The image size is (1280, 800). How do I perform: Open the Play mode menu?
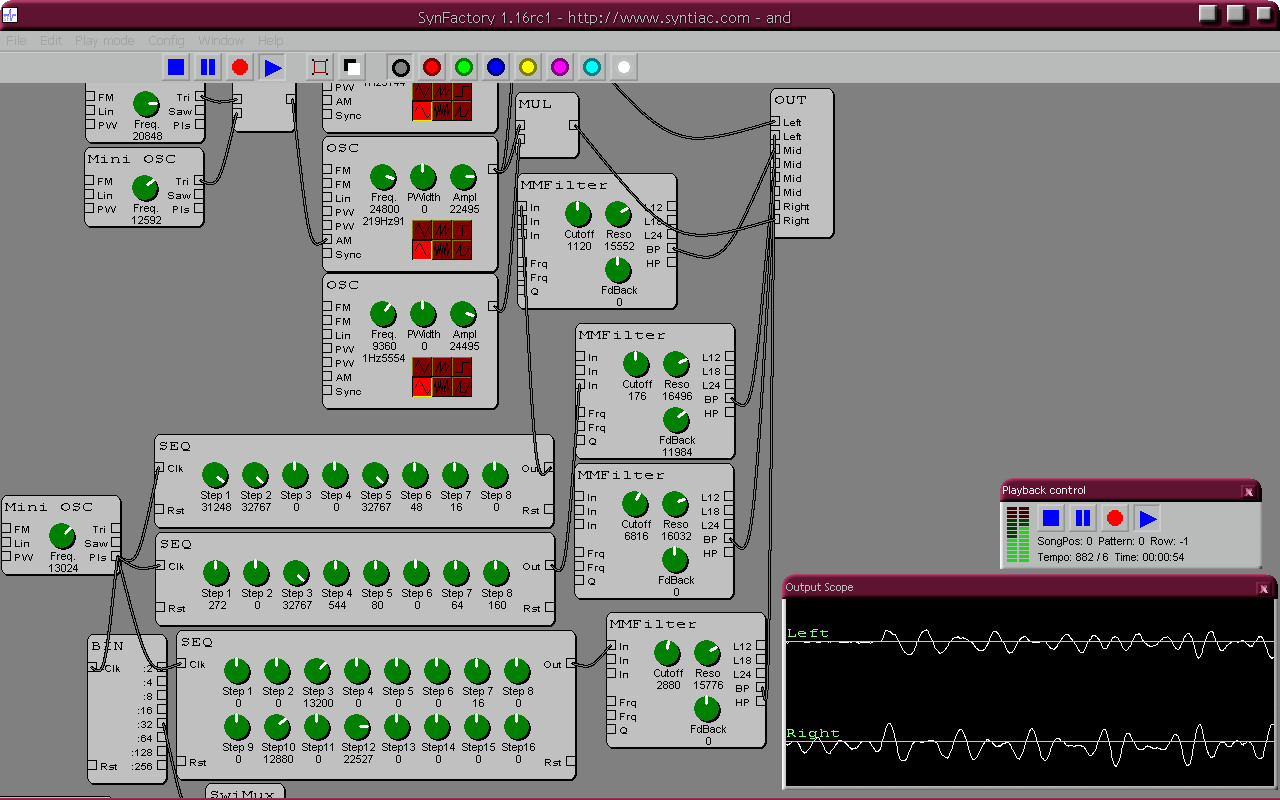pos(105,41)
